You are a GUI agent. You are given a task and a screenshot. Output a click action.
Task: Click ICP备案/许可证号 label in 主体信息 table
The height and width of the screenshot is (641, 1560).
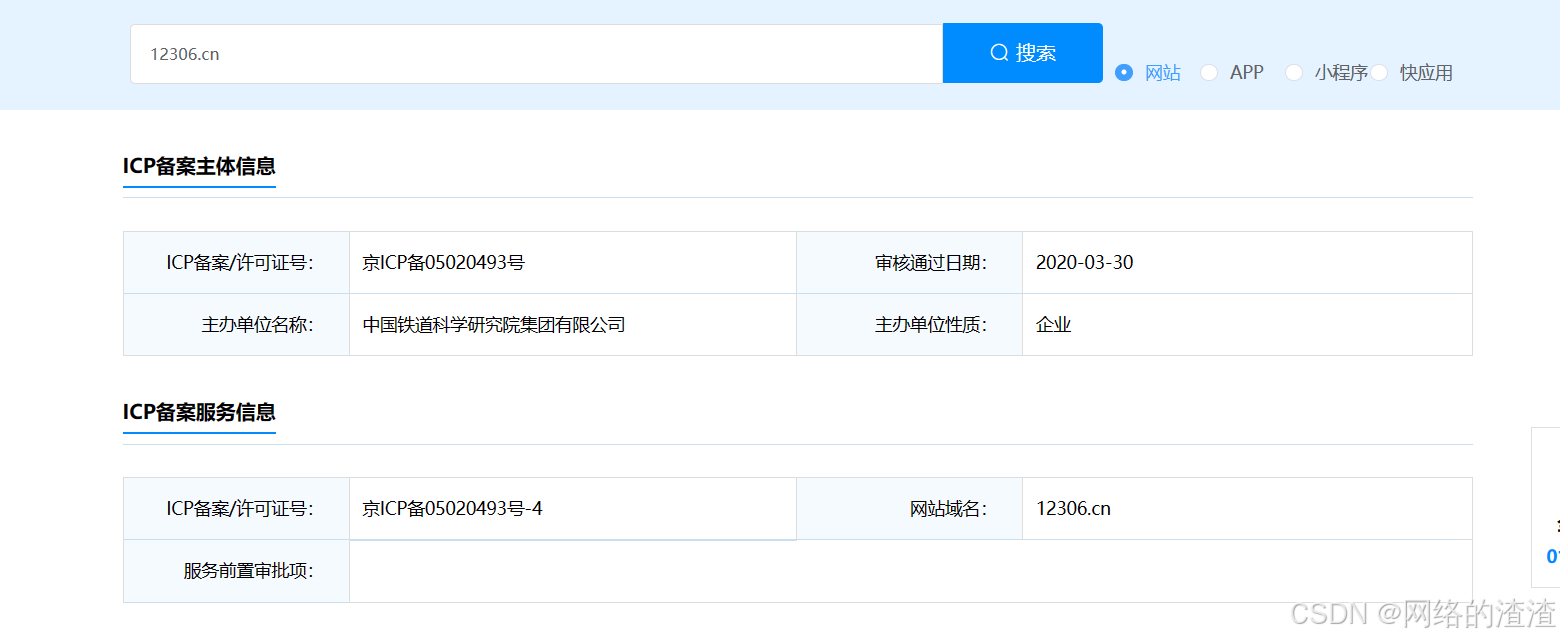[x=240, y=263]
